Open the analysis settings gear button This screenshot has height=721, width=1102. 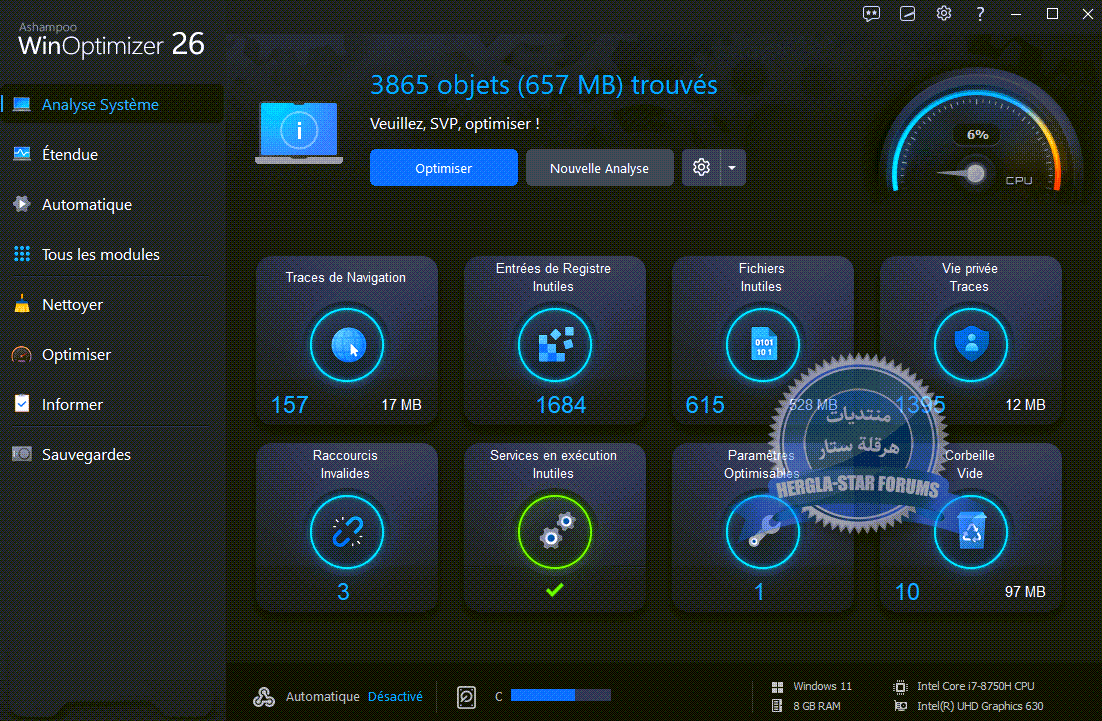[x=701, y=167]
